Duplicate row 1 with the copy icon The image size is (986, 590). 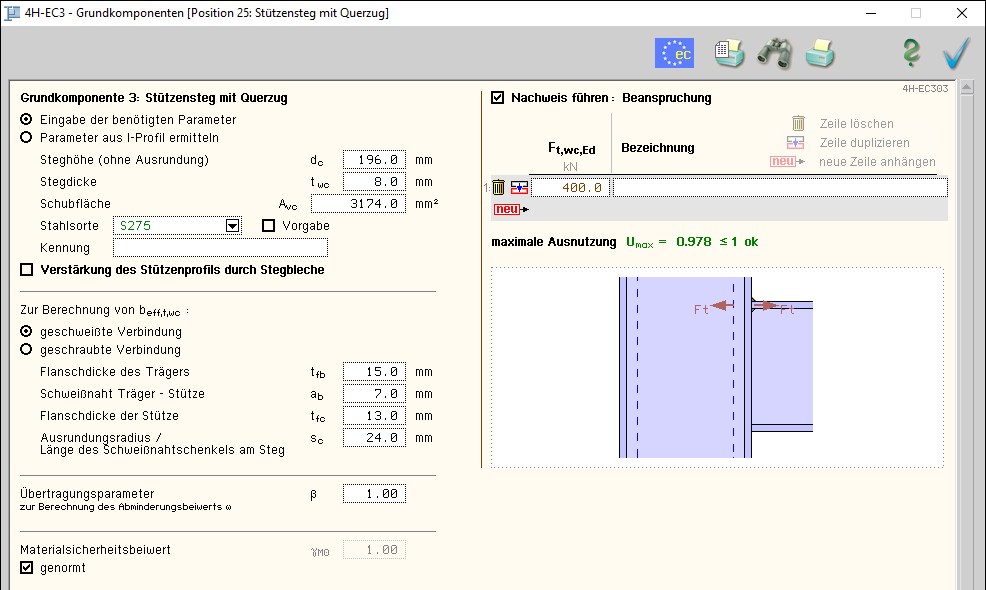(x=519, y=187)
